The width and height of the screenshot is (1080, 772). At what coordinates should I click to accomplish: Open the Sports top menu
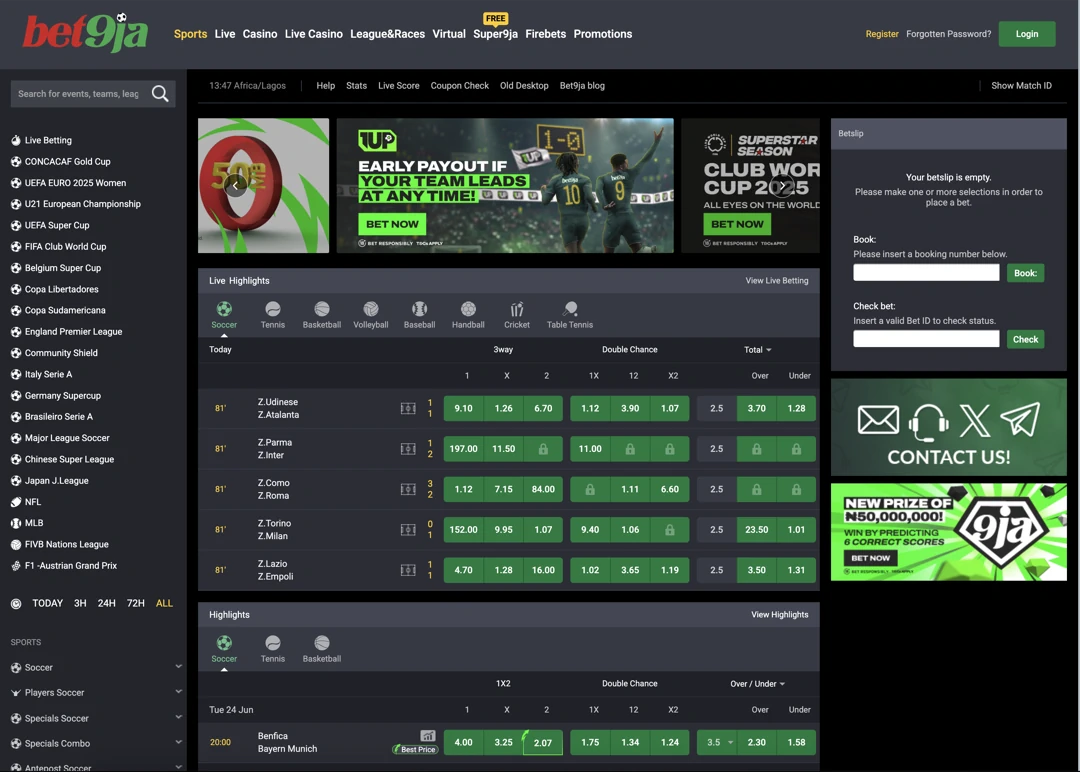(x=190, y=34)
